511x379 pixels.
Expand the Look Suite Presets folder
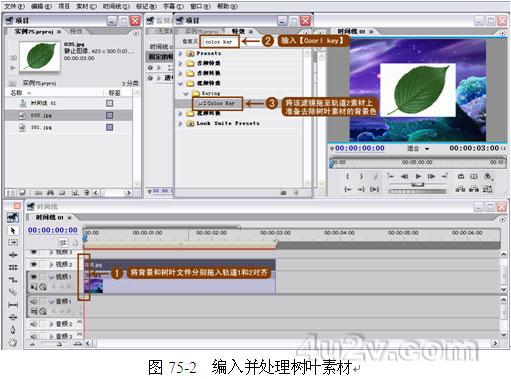pos(181,123)
